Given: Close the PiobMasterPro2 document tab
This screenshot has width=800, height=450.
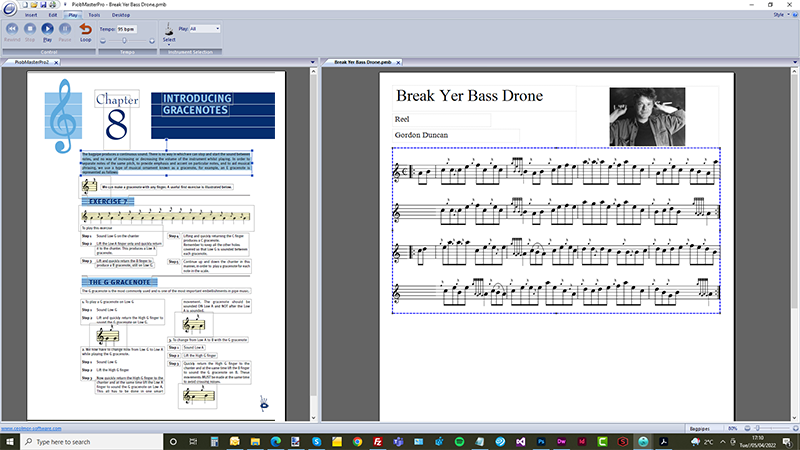Looking at the screenshot, I should [x=56, y=62].
